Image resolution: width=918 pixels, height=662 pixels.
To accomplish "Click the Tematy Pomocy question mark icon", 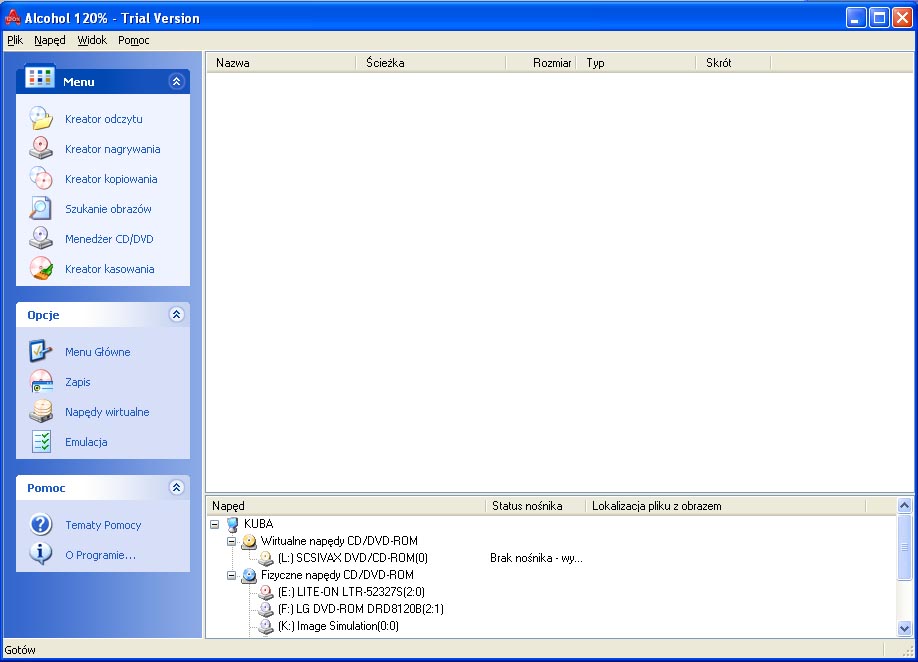I will coord(41,524).
